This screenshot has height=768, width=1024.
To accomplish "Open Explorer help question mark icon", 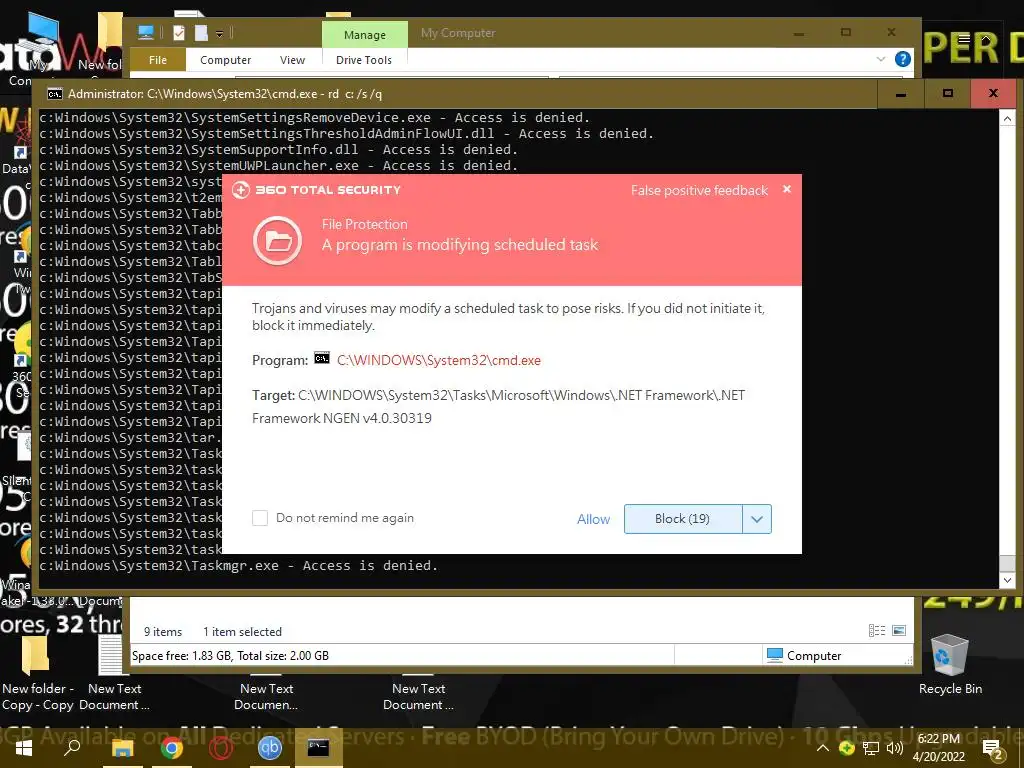I will click(x=903, y=59).
